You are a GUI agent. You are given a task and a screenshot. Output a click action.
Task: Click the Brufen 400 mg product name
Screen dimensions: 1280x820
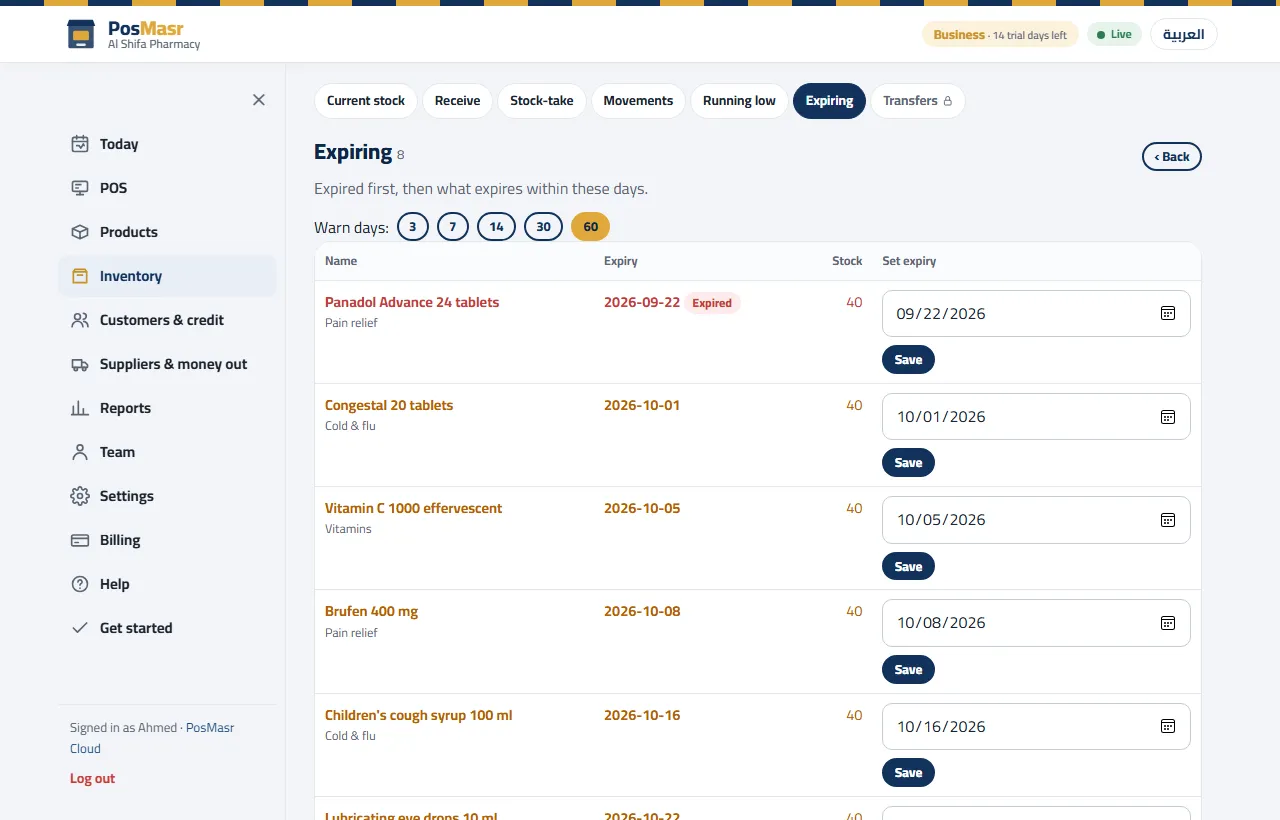pyautogui.click(x=371, y=611)
